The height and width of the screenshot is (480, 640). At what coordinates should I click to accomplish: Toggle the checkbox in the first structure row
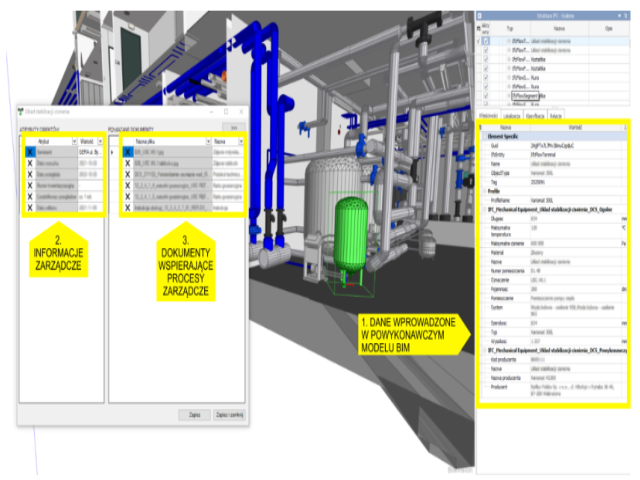click(x=487, y=42)
